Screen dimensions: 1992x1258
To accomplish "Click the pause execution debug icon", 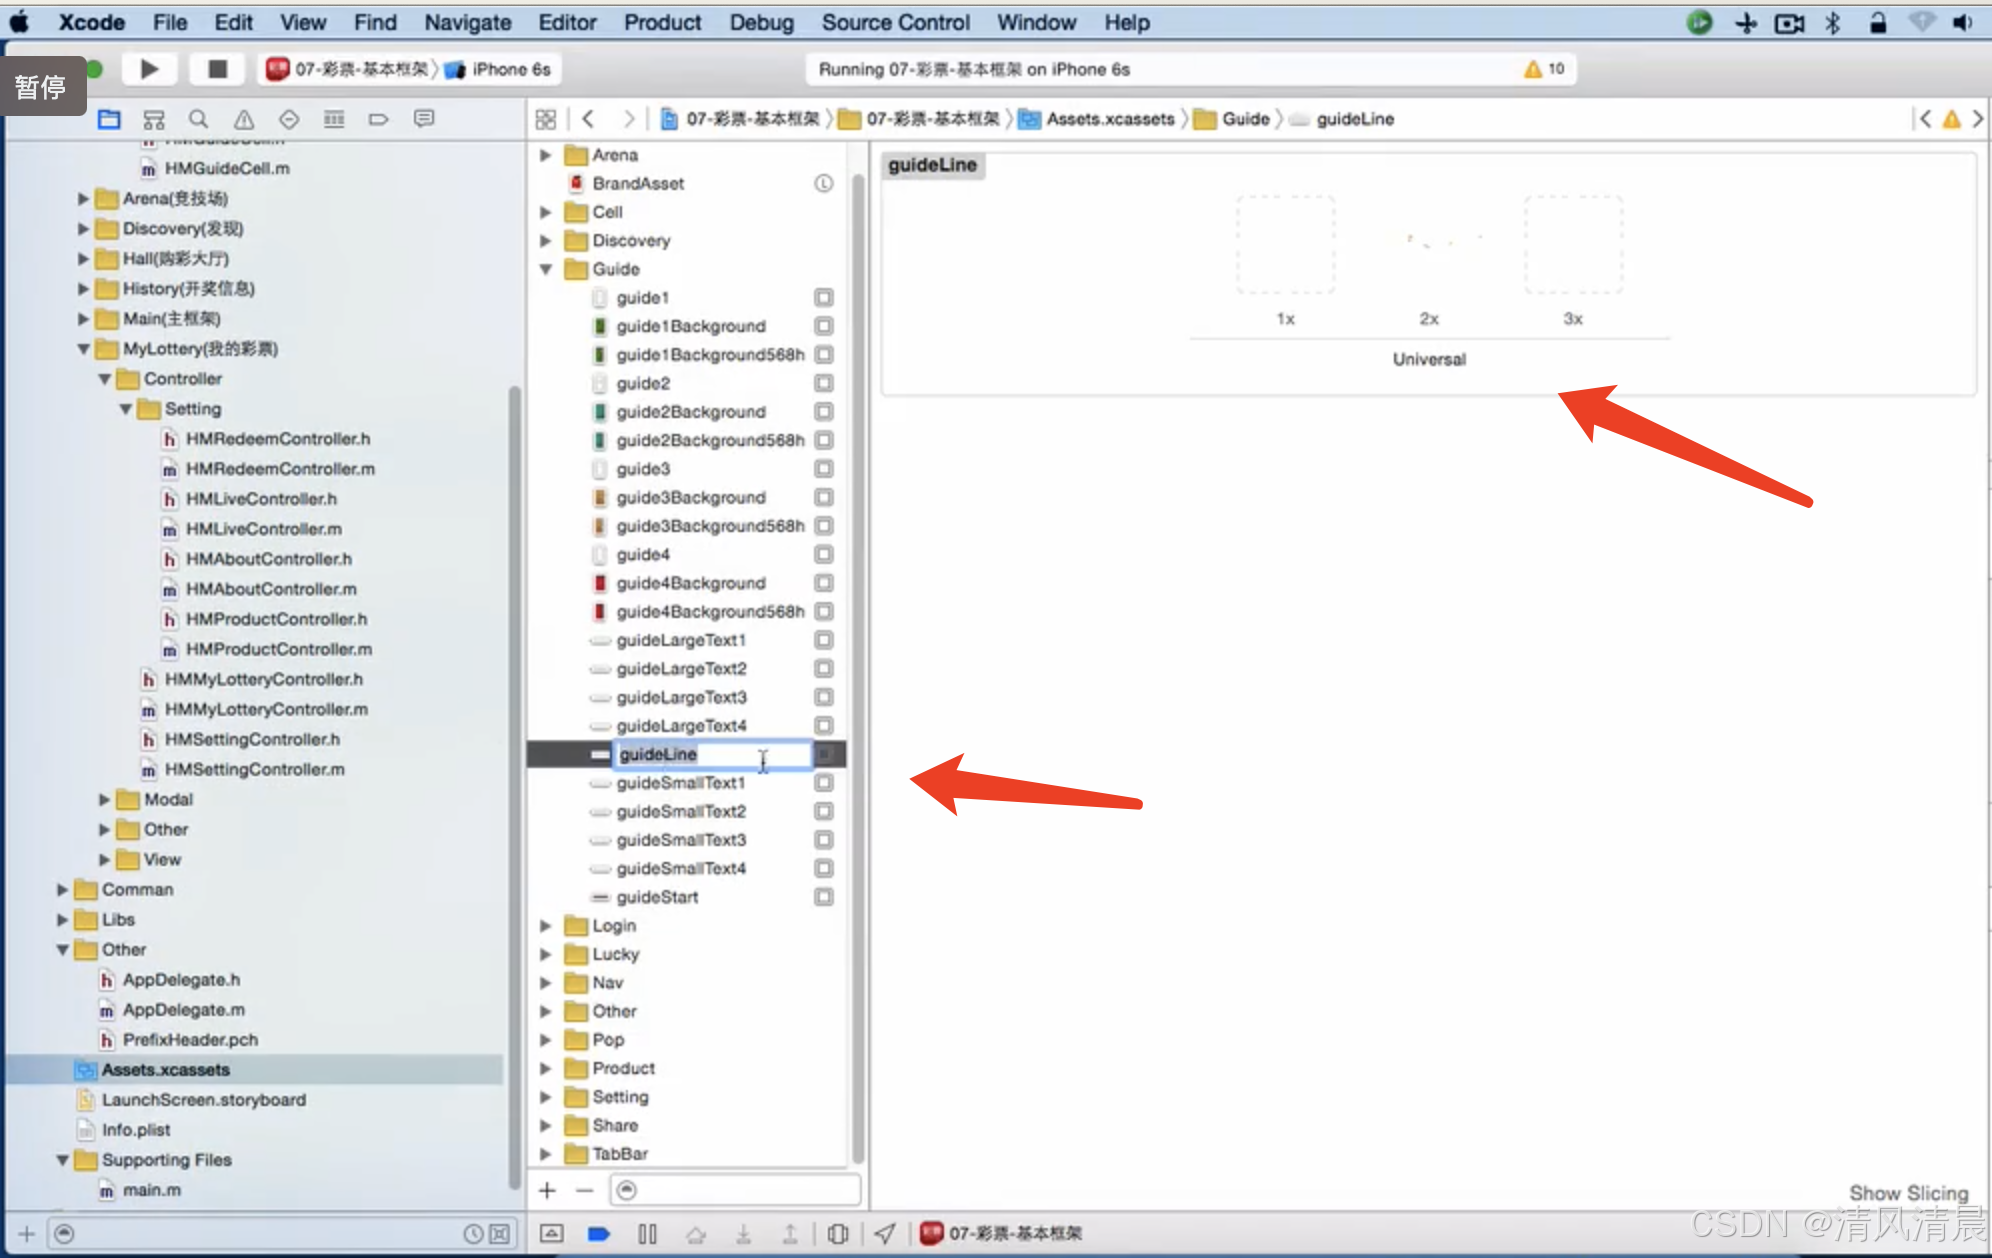I will (x=647, y=1234).
